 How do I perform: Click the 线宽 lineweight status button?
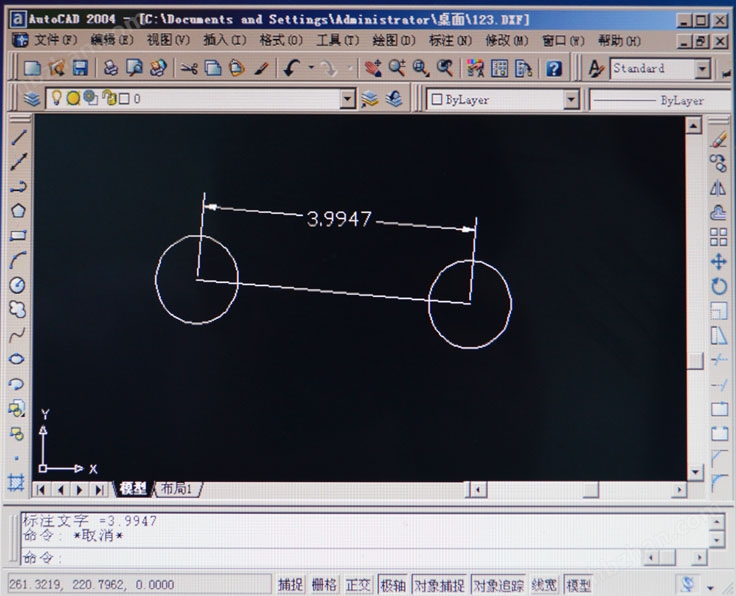click(544, 585)
